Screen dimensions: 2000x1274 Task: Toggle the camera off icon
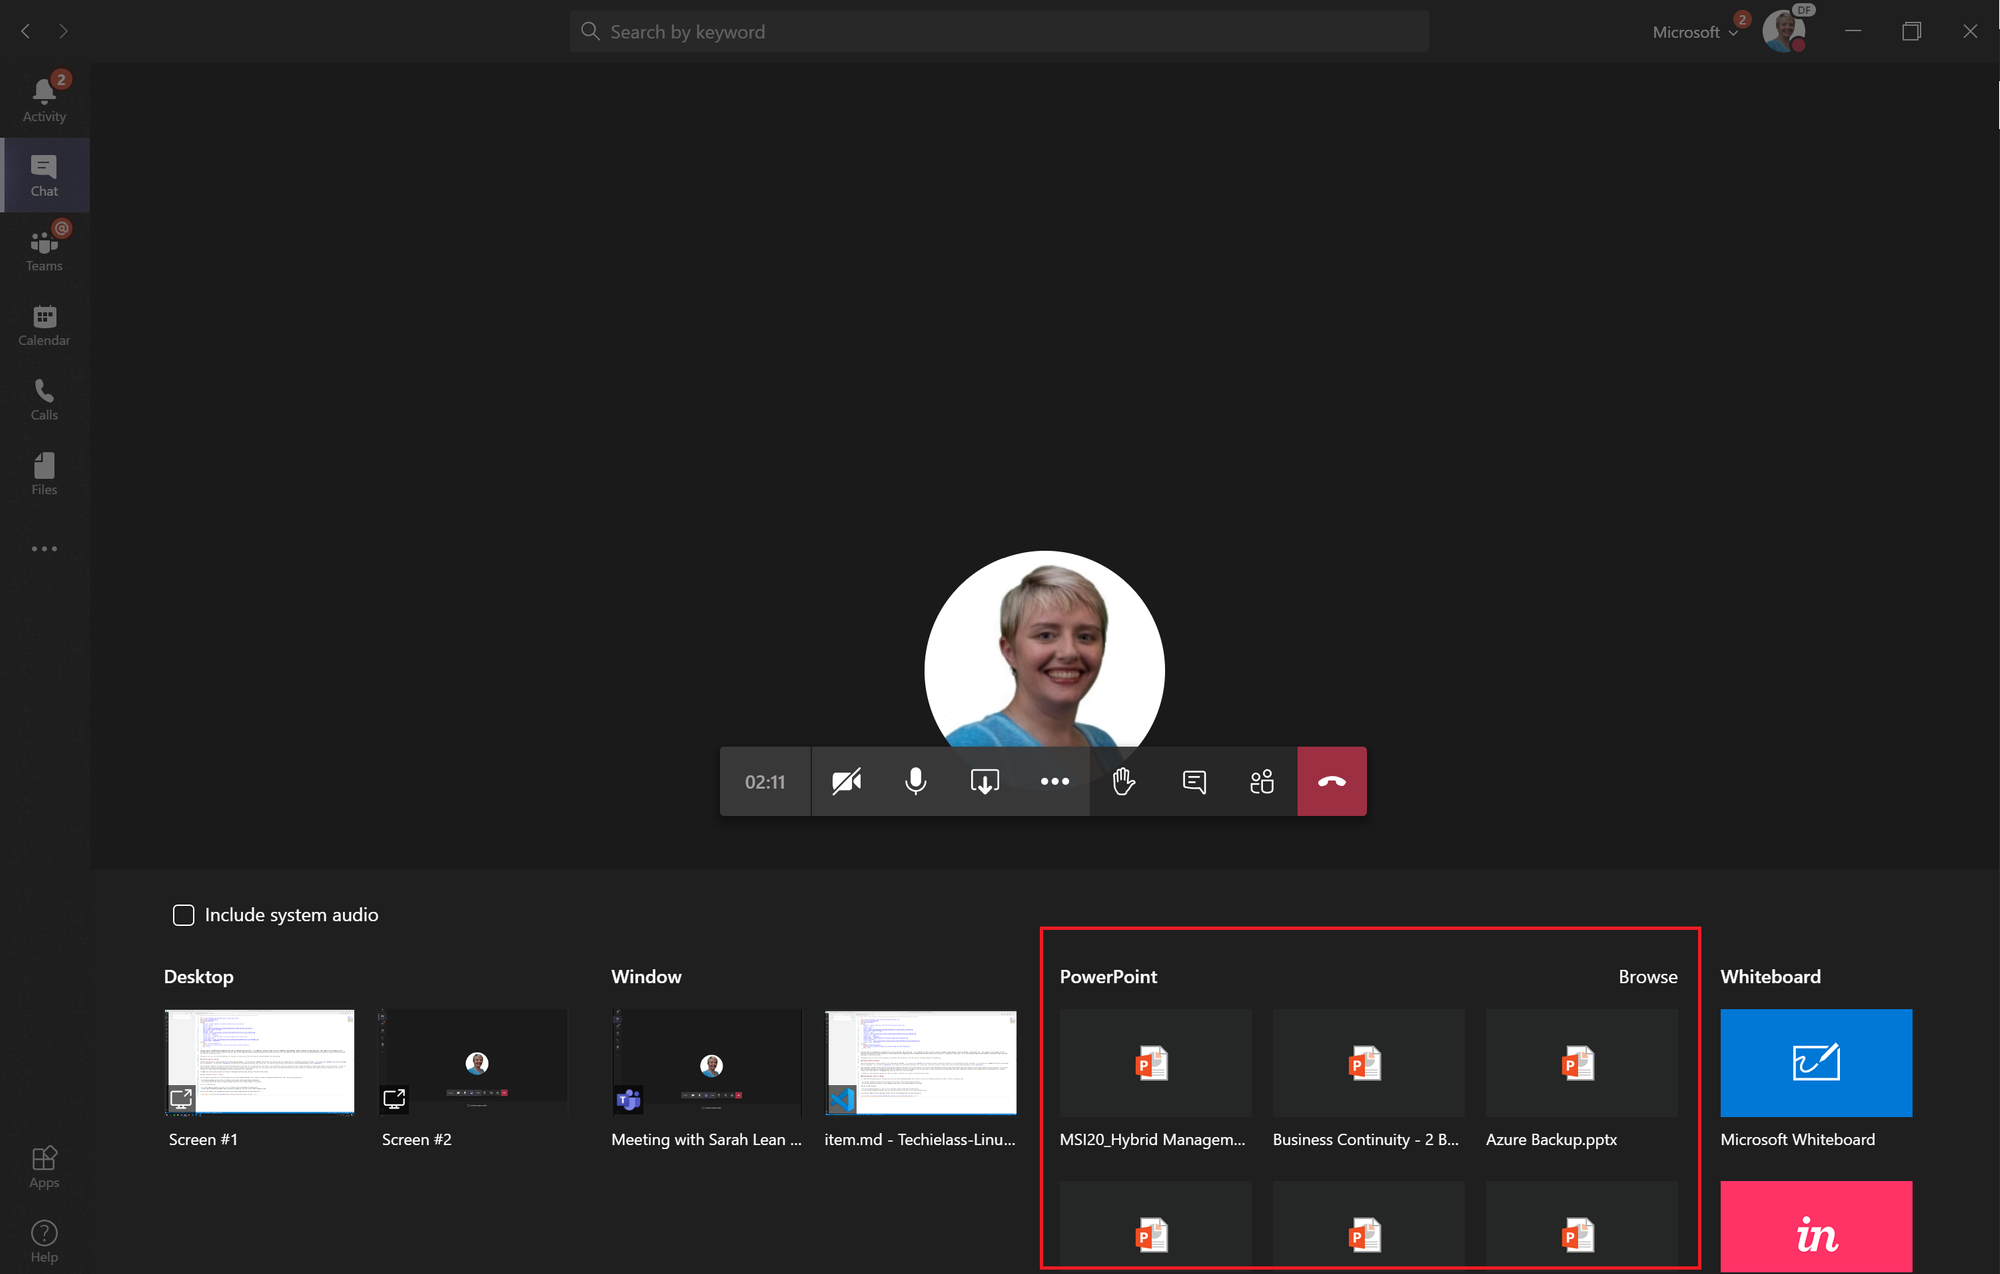tap(844, 780)
